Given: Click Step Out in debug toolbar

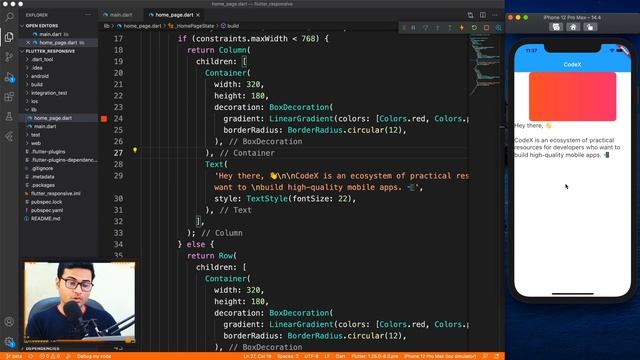Looking at the screenshot, I should pos(450,28).
